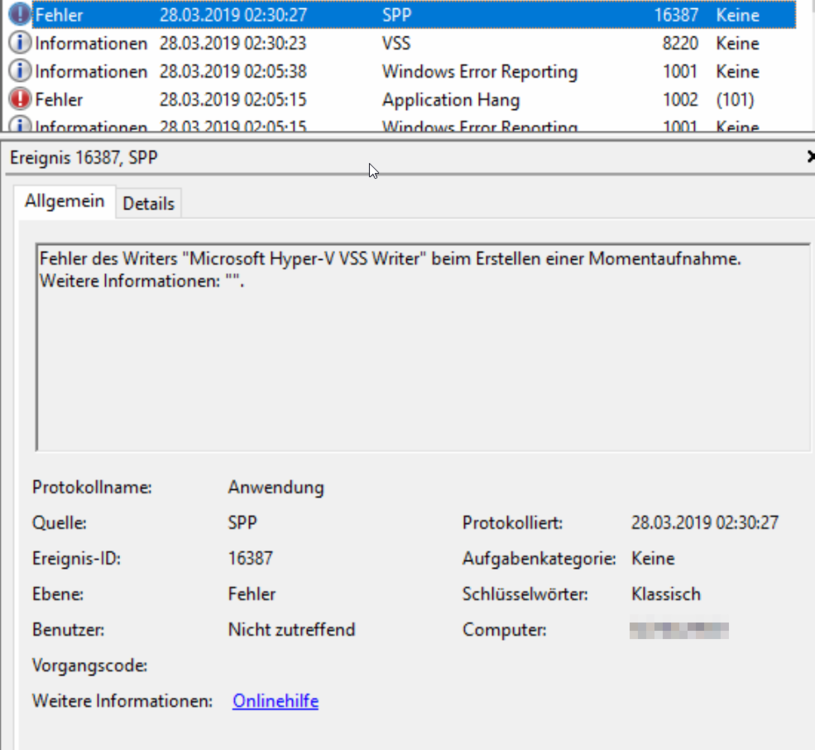Click the Ereignis-ID value 16387 in the details
Screen dimensions: 815x750
[250, 558]
